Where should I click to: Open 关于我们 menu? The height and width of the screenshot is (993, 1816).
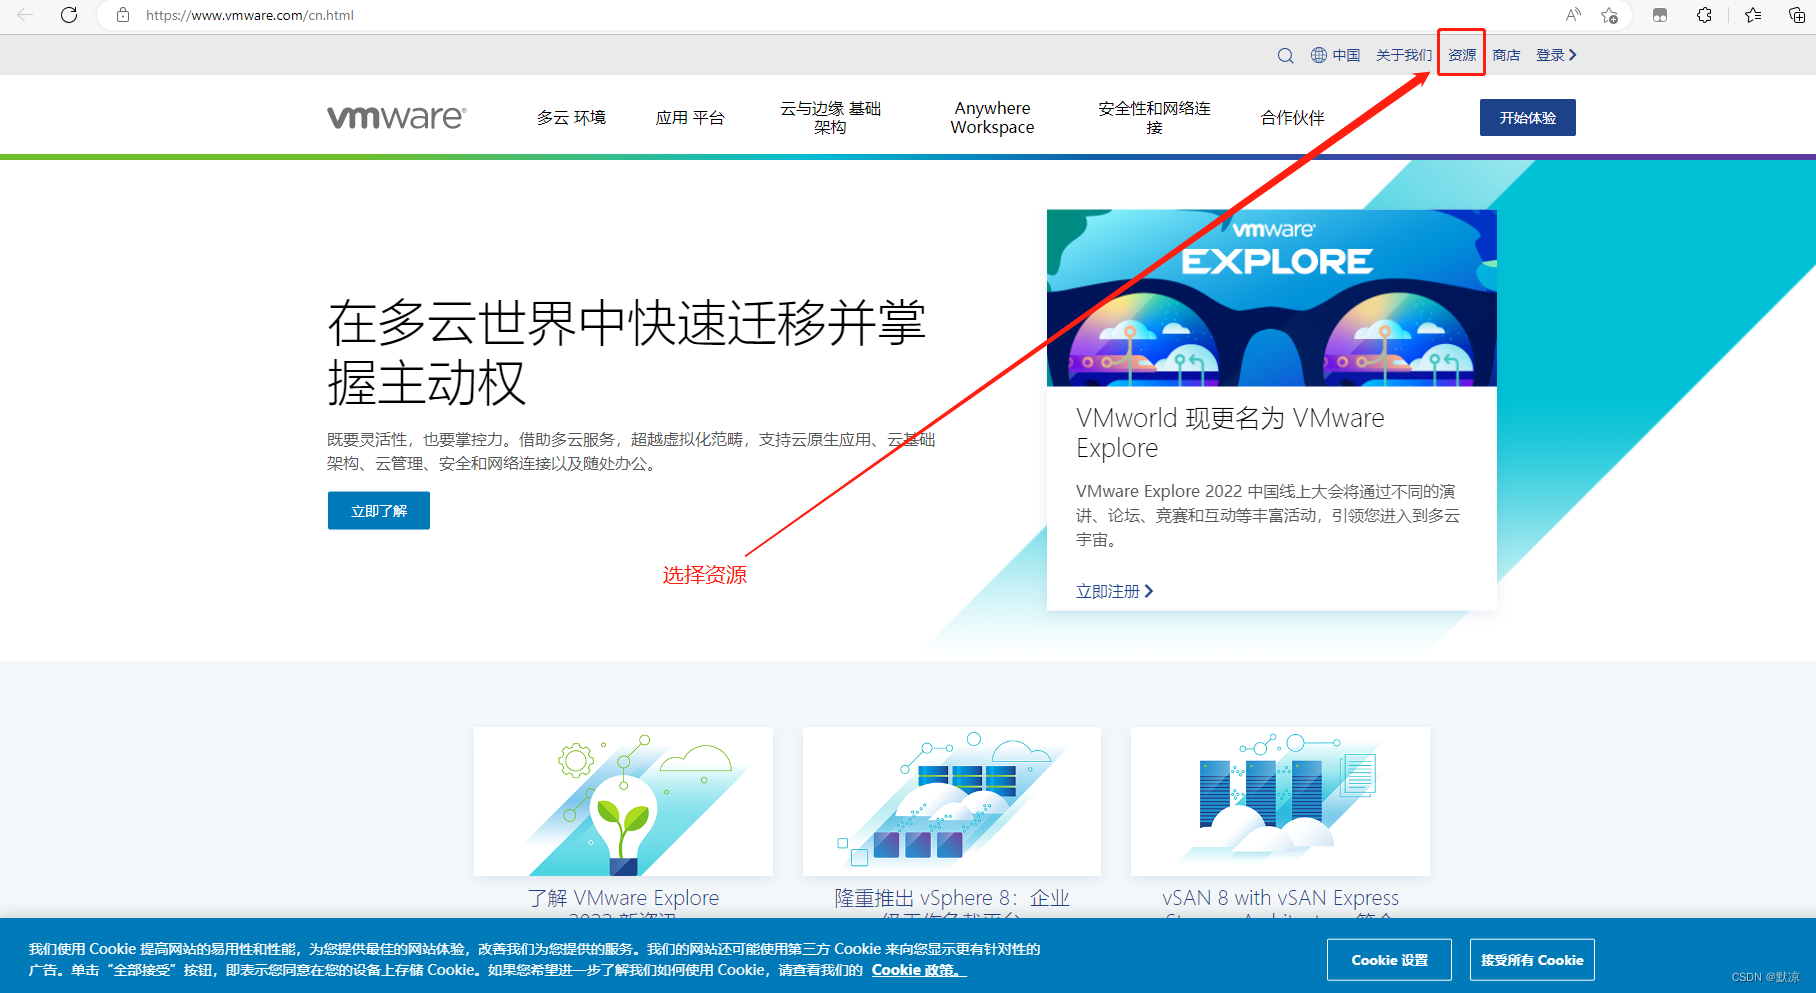(x=1403, y=55)
